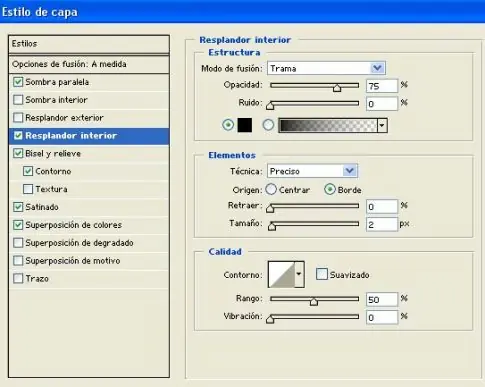
Task: Select the solid color radio button
Action: 228,125
